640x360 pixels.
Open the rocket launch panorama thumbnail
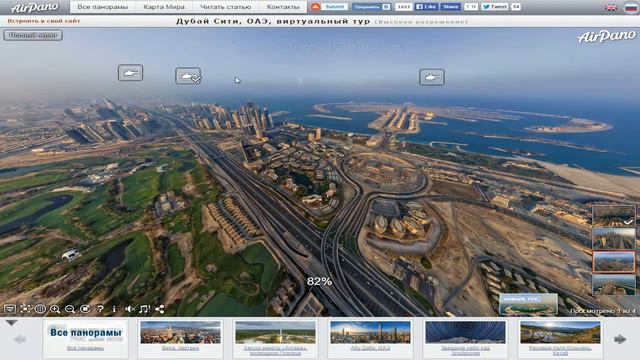pyautogui.click(x=276, y=332)
